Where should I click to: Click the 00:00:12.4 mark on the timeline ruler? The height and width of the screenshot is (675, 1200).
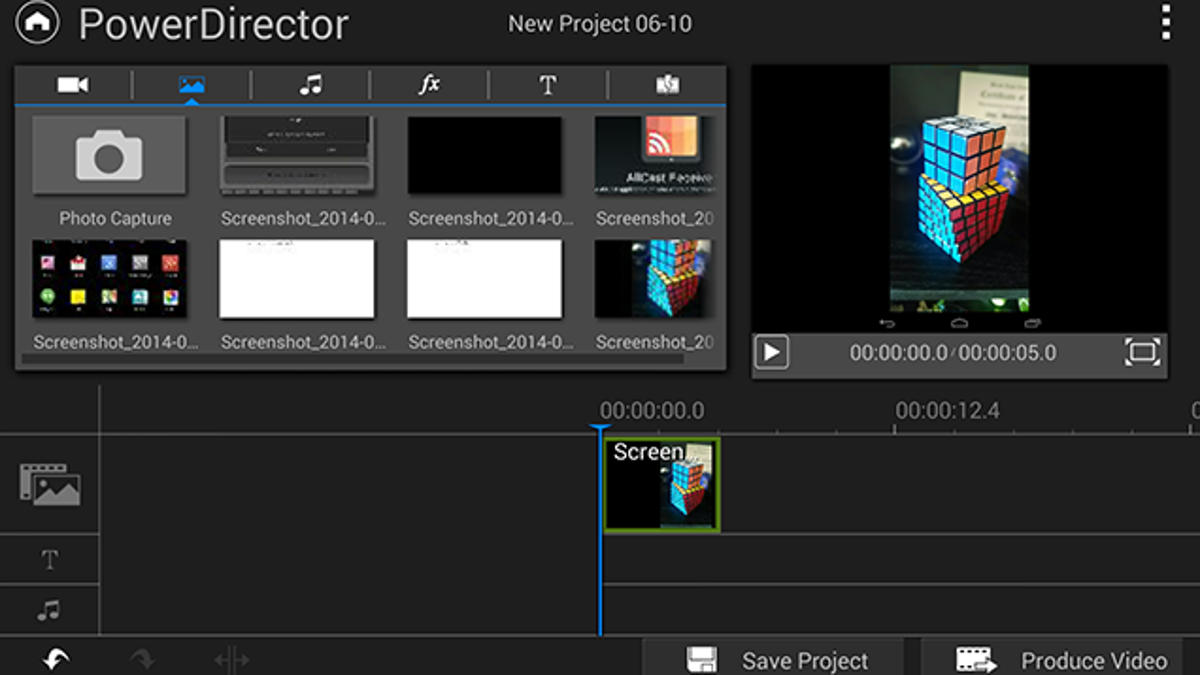pyautogui.click(x=947, y=411)
